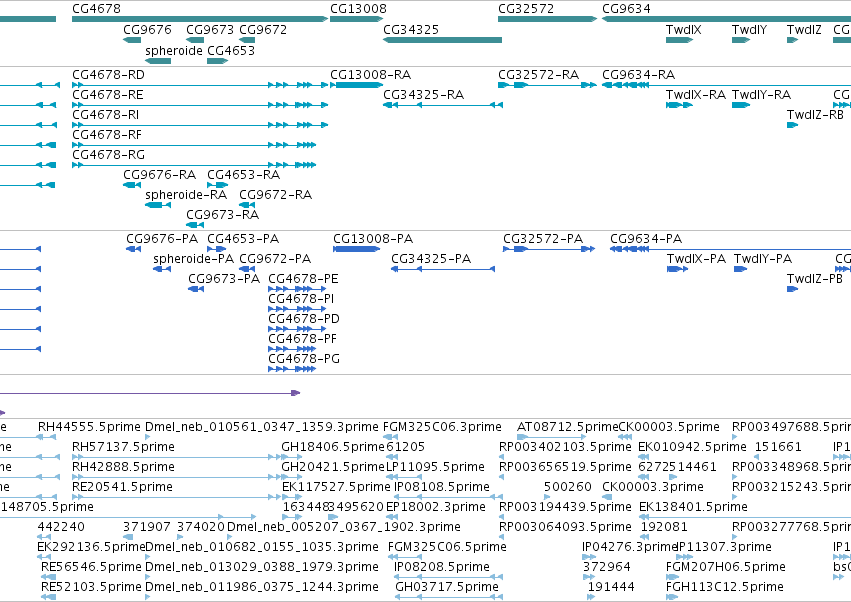Click the long purple arrow feature

pyautogui.click(x=150, y=393)
